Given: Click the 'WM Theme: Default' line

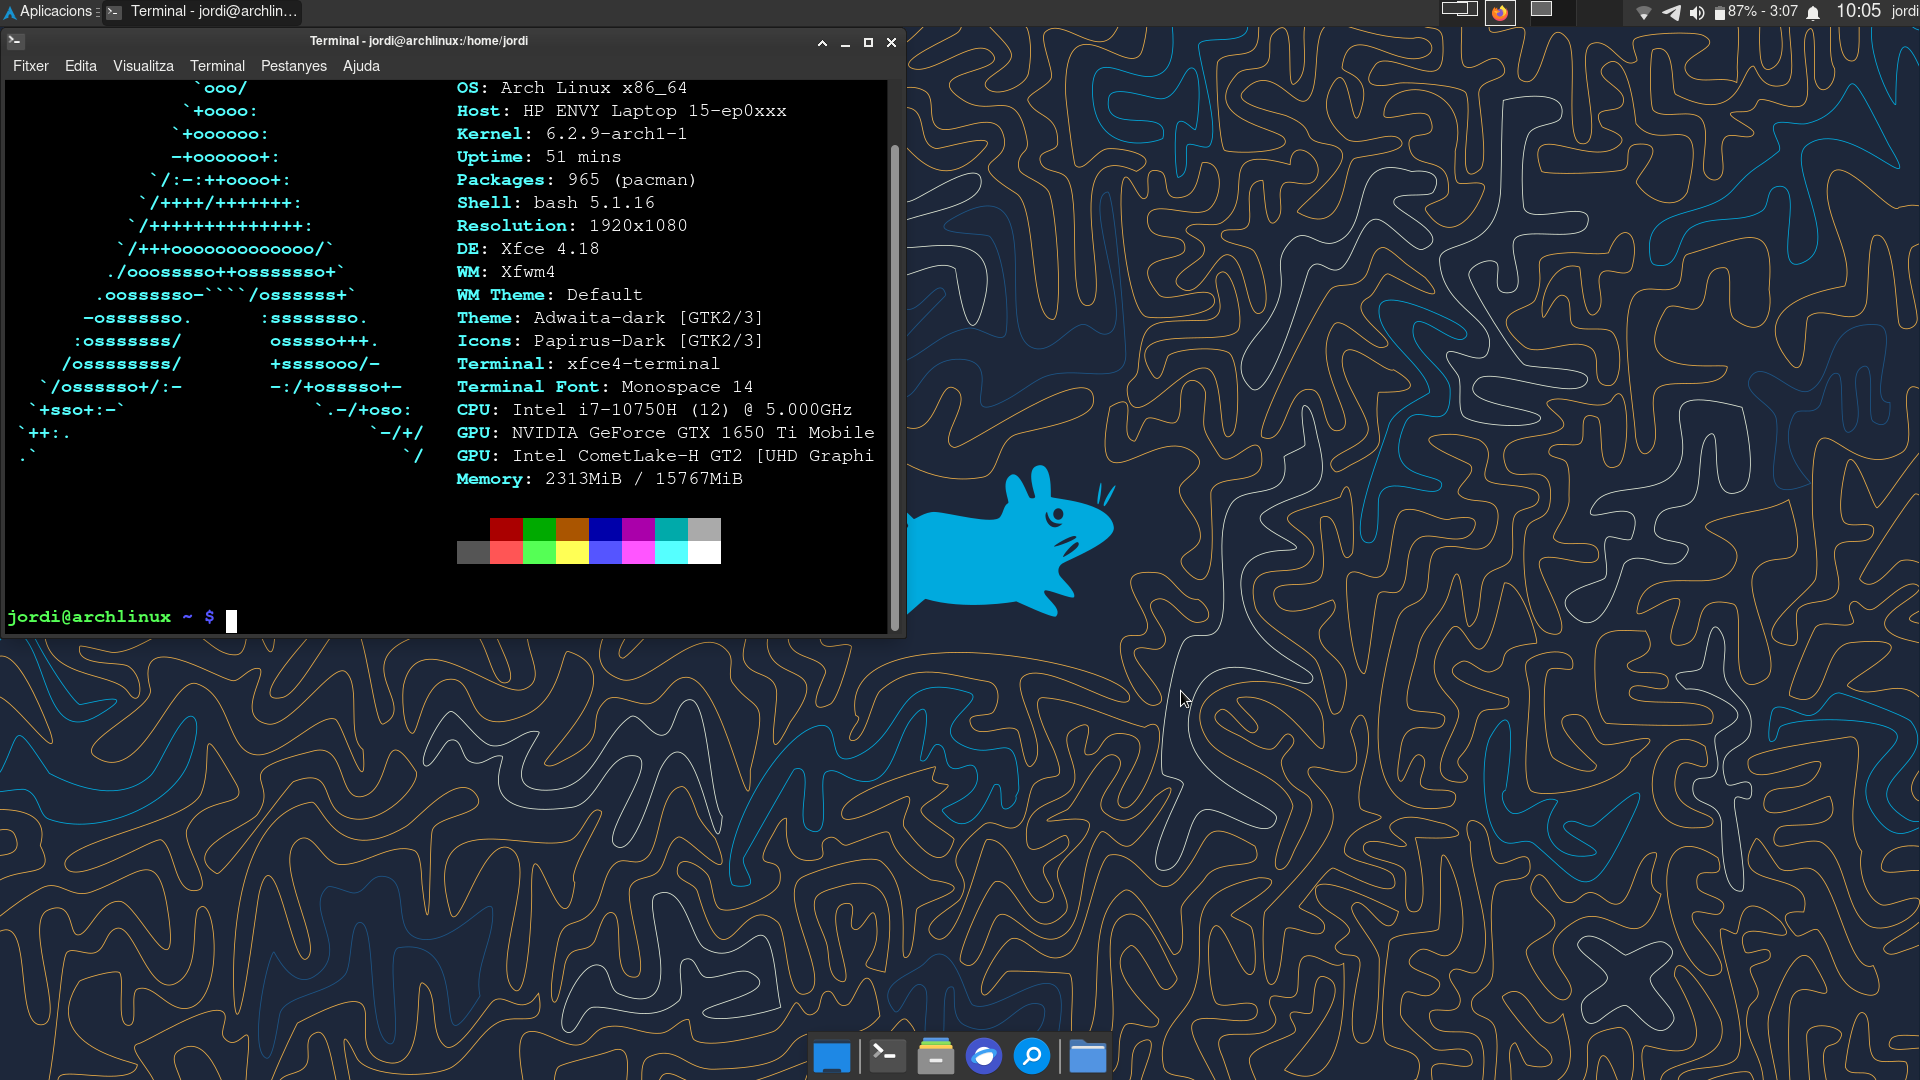Looking at the screenshot, I should 550,295.
